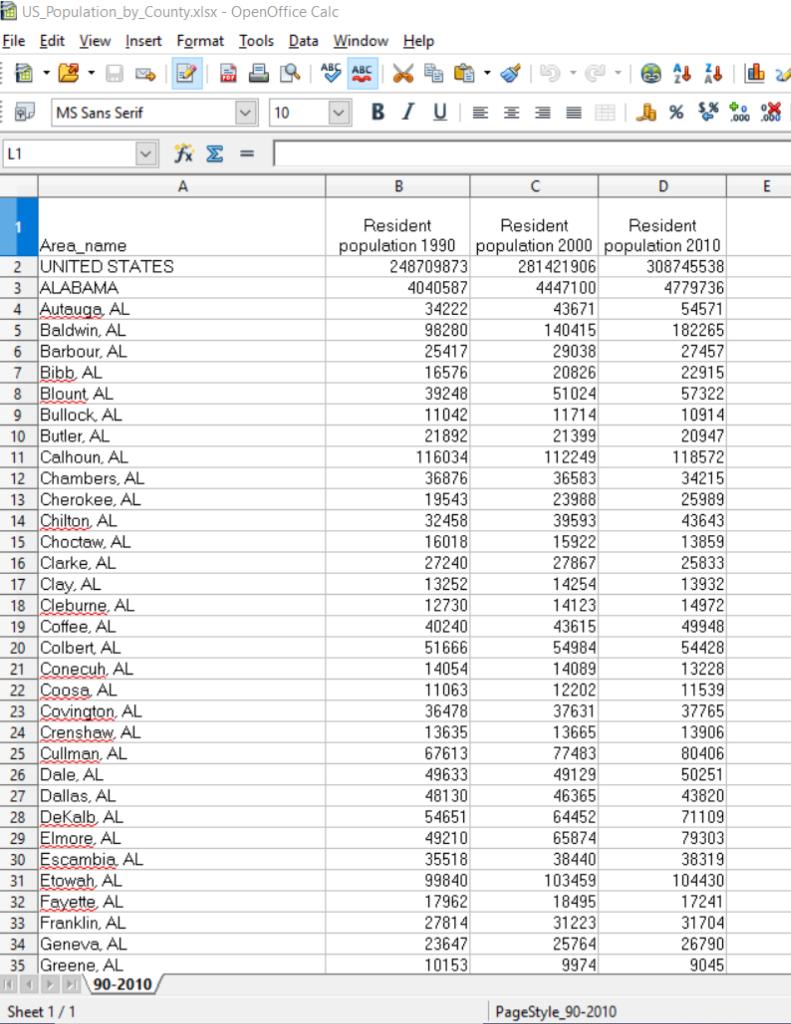This screenshot has width=791, height=1024.
Task: Click the Paste clipboard icon
Action: click(x=464, y=72)
